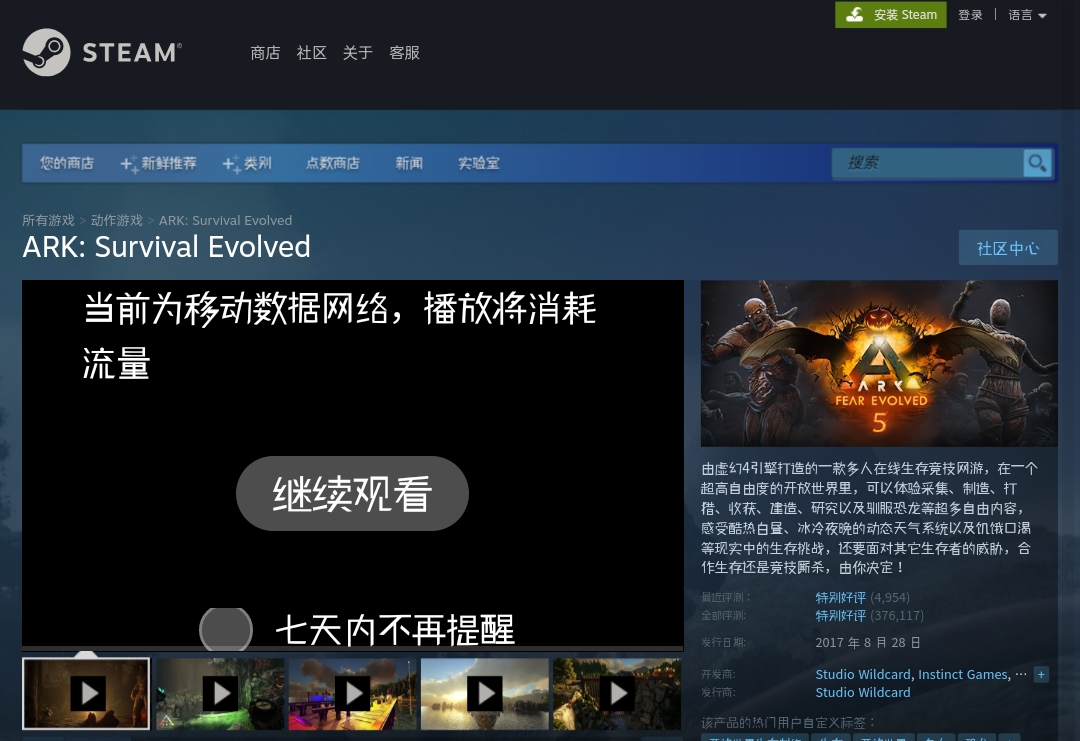
Task: Open the 商店 menu in the header
Action: pos(265,53)
